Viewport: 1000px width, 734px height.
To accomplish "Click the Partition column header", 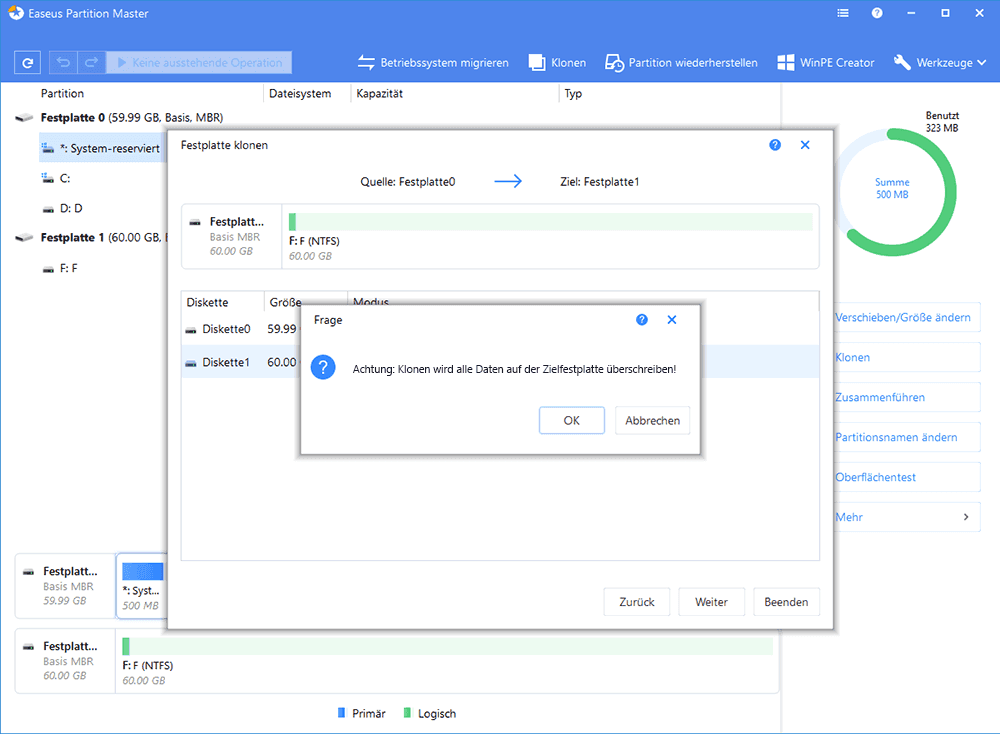I will tap(62, 94).
